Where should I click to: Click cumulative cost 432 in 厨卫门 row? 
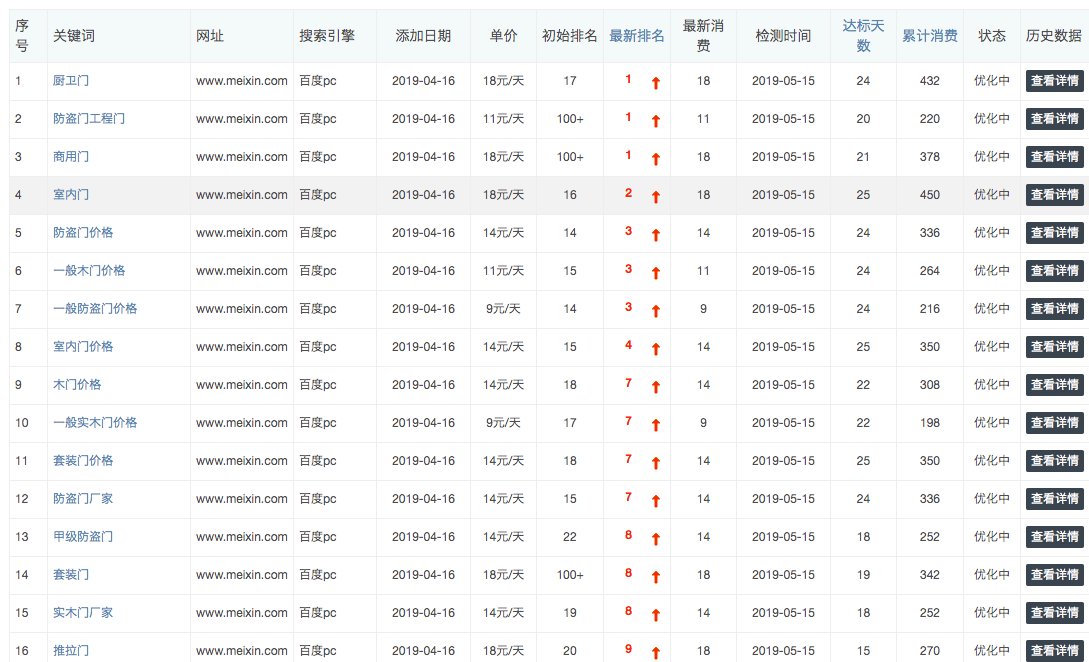(930, 81)
